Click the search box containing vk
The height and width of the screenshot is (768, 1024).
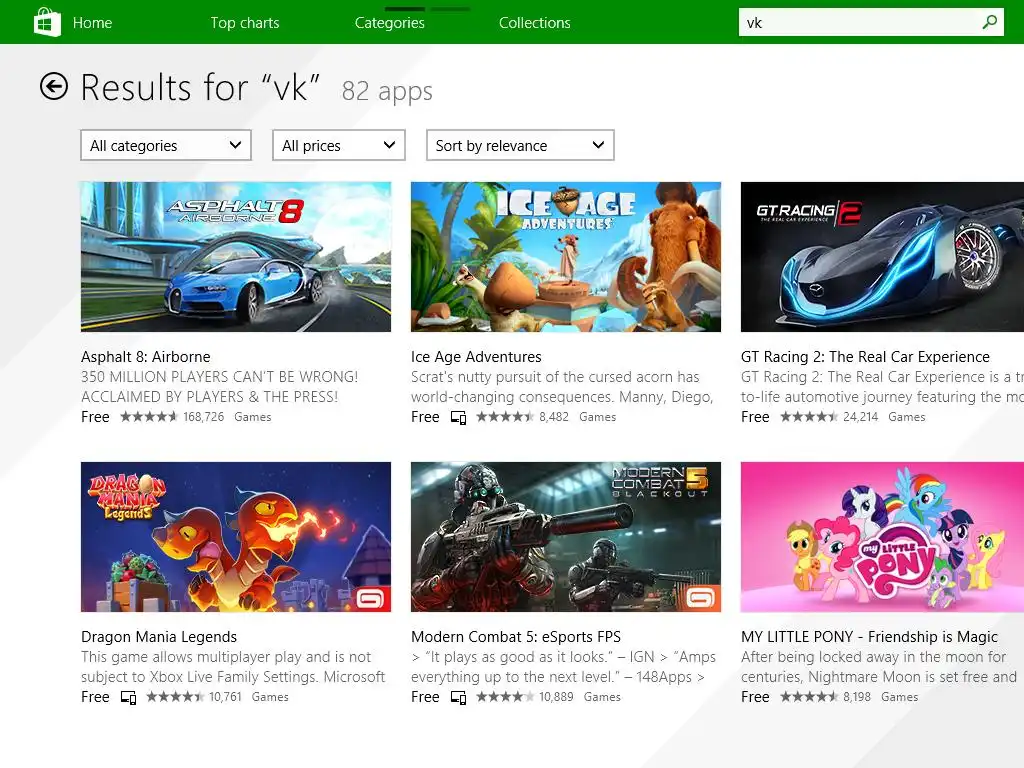[871, 22]
